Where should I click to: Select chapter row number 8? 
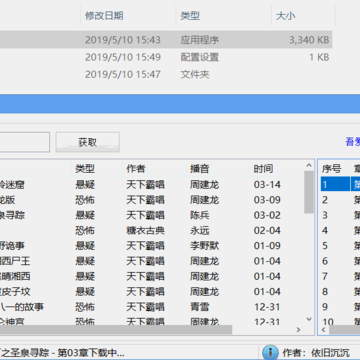pyautogui.click(x=340, y=292)
